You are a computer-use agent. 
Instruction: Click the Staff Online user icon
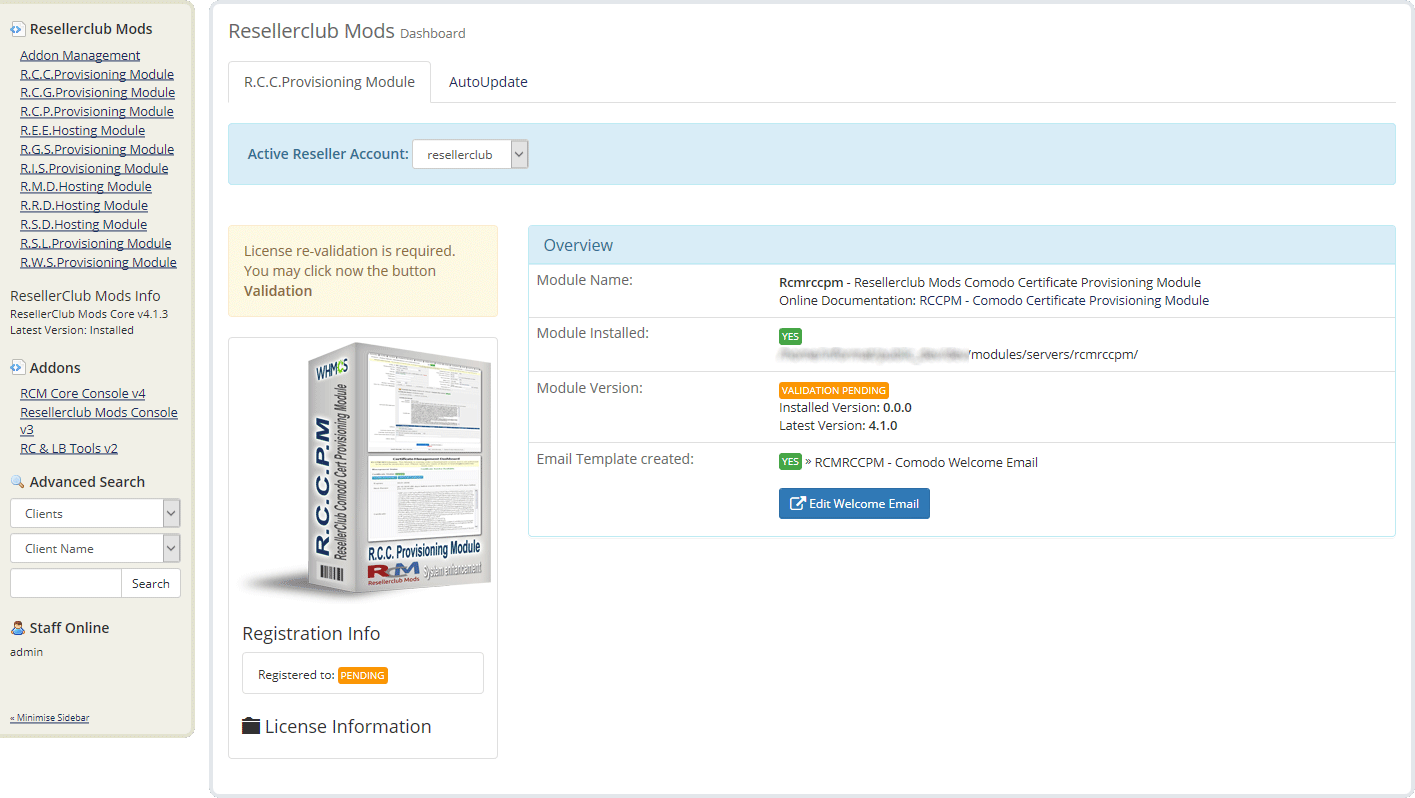click(x=17, y=628)
